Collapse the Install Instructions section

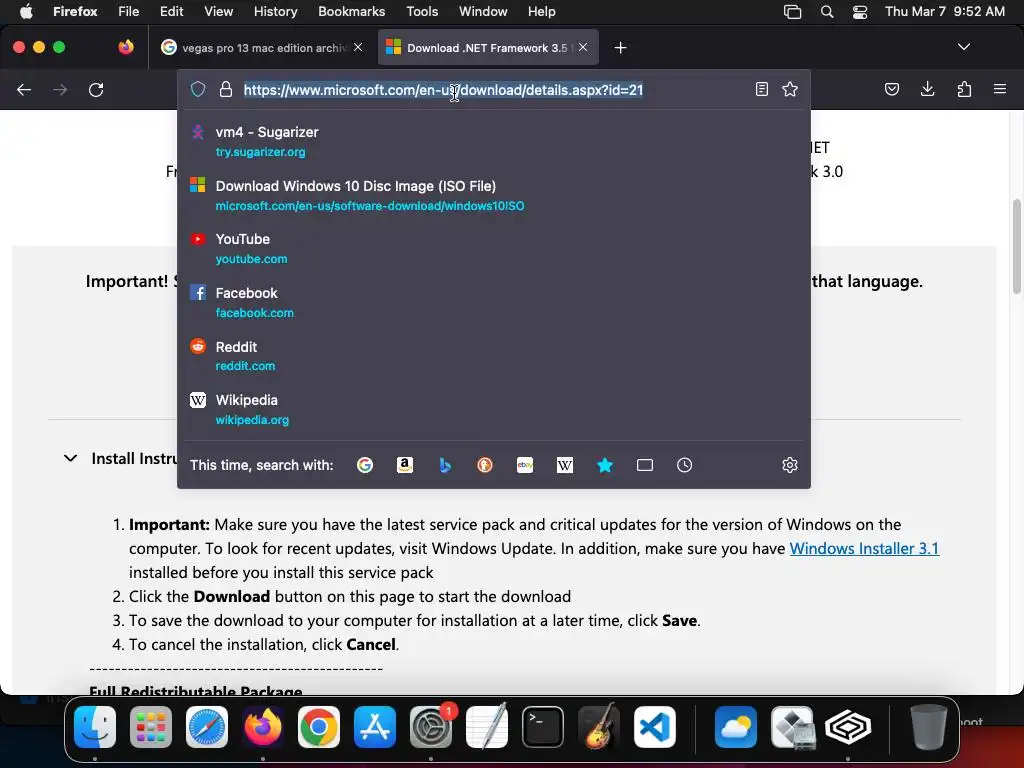point(71,458)
